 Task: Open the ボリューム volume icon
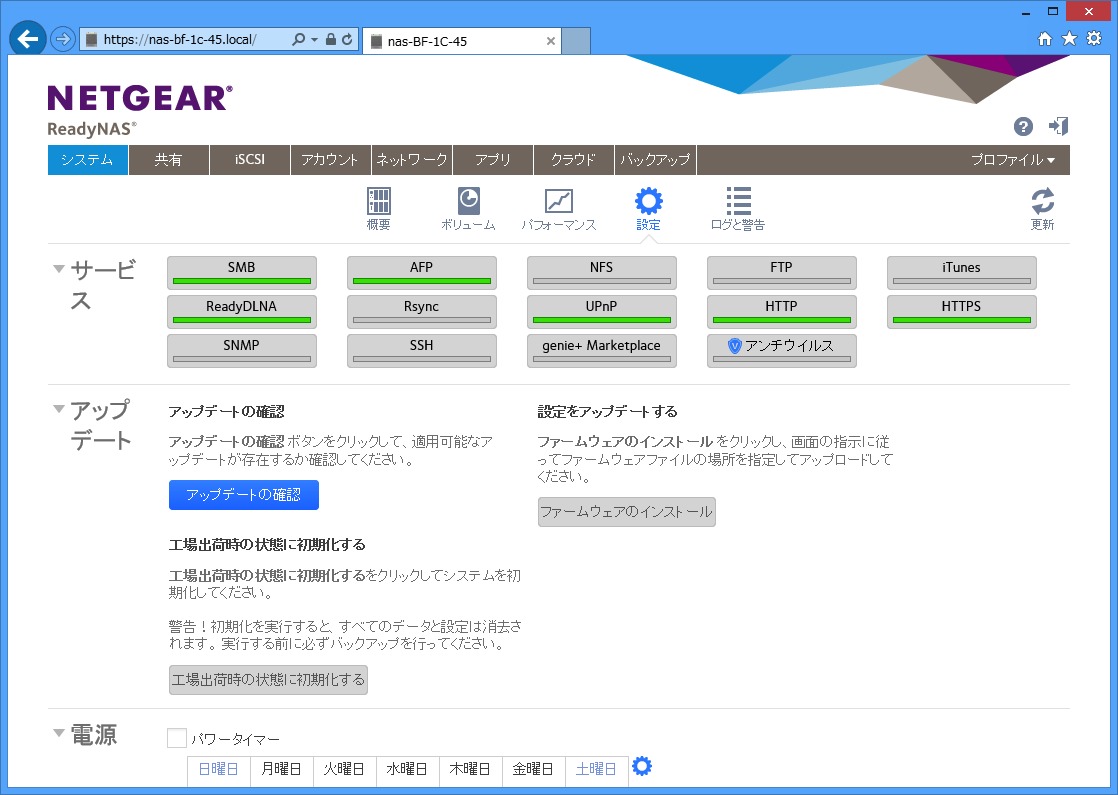tap(468, 201)
